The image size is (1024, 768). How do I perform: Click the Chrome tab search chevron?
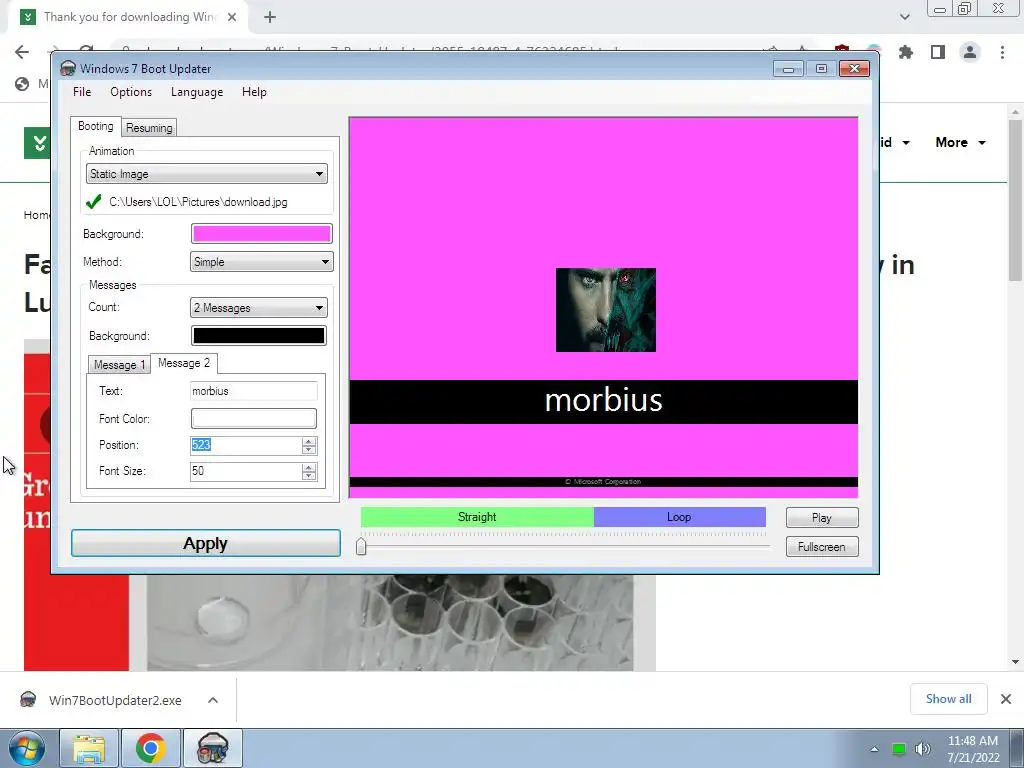pyautogui.click(x=904, y=17)
